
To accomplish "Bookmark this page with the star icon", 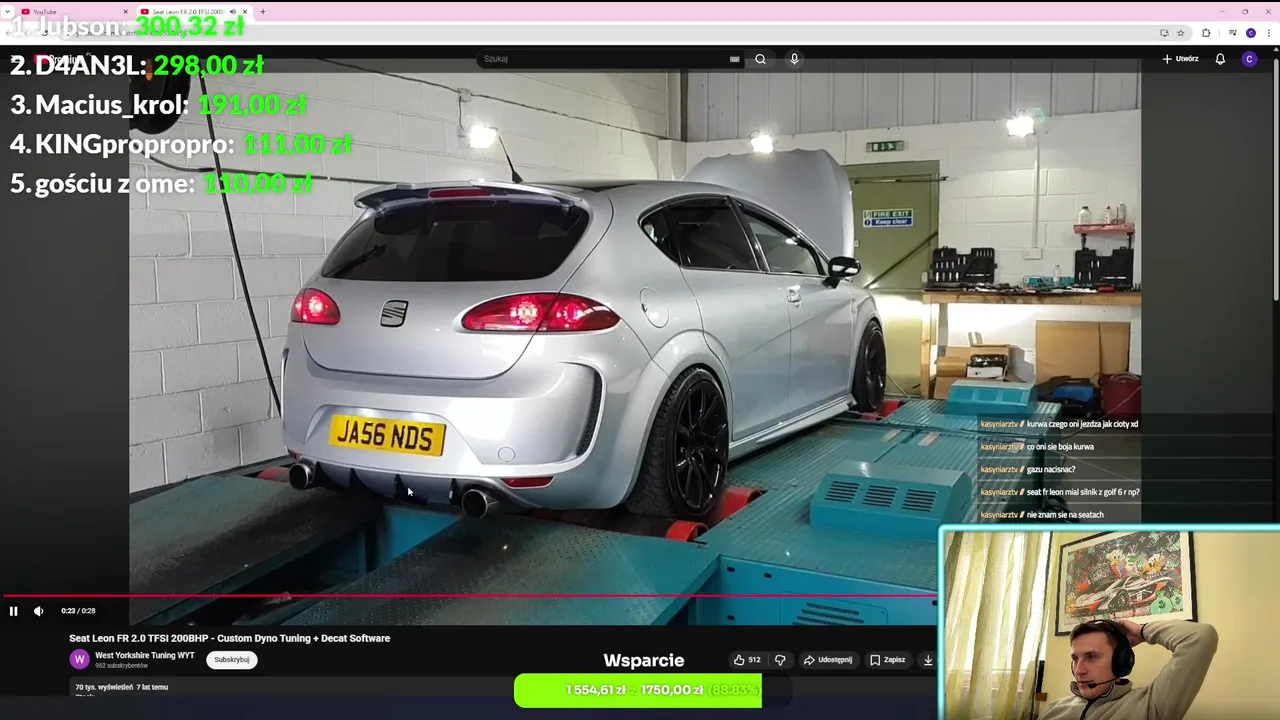I will pos(1180,33).
